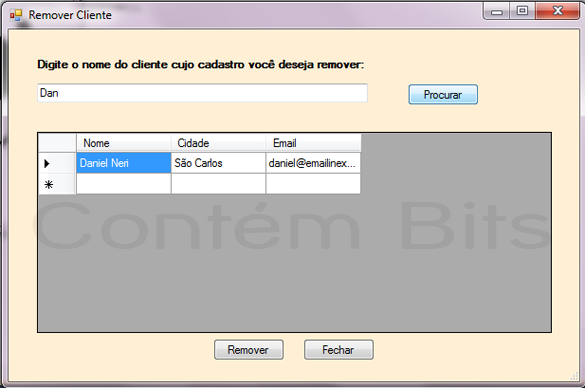585x388 pixels.
Task: Open the Remover Cliente window icon menu
Action: (x=16, y=15)
